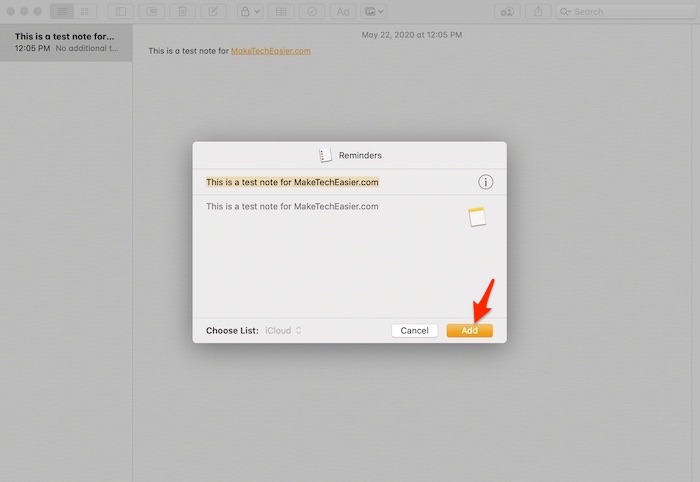700x482 pixels.
Task: Toggle the folders sidebar in Notes toolbar
Action: click(x=121, y=12)
